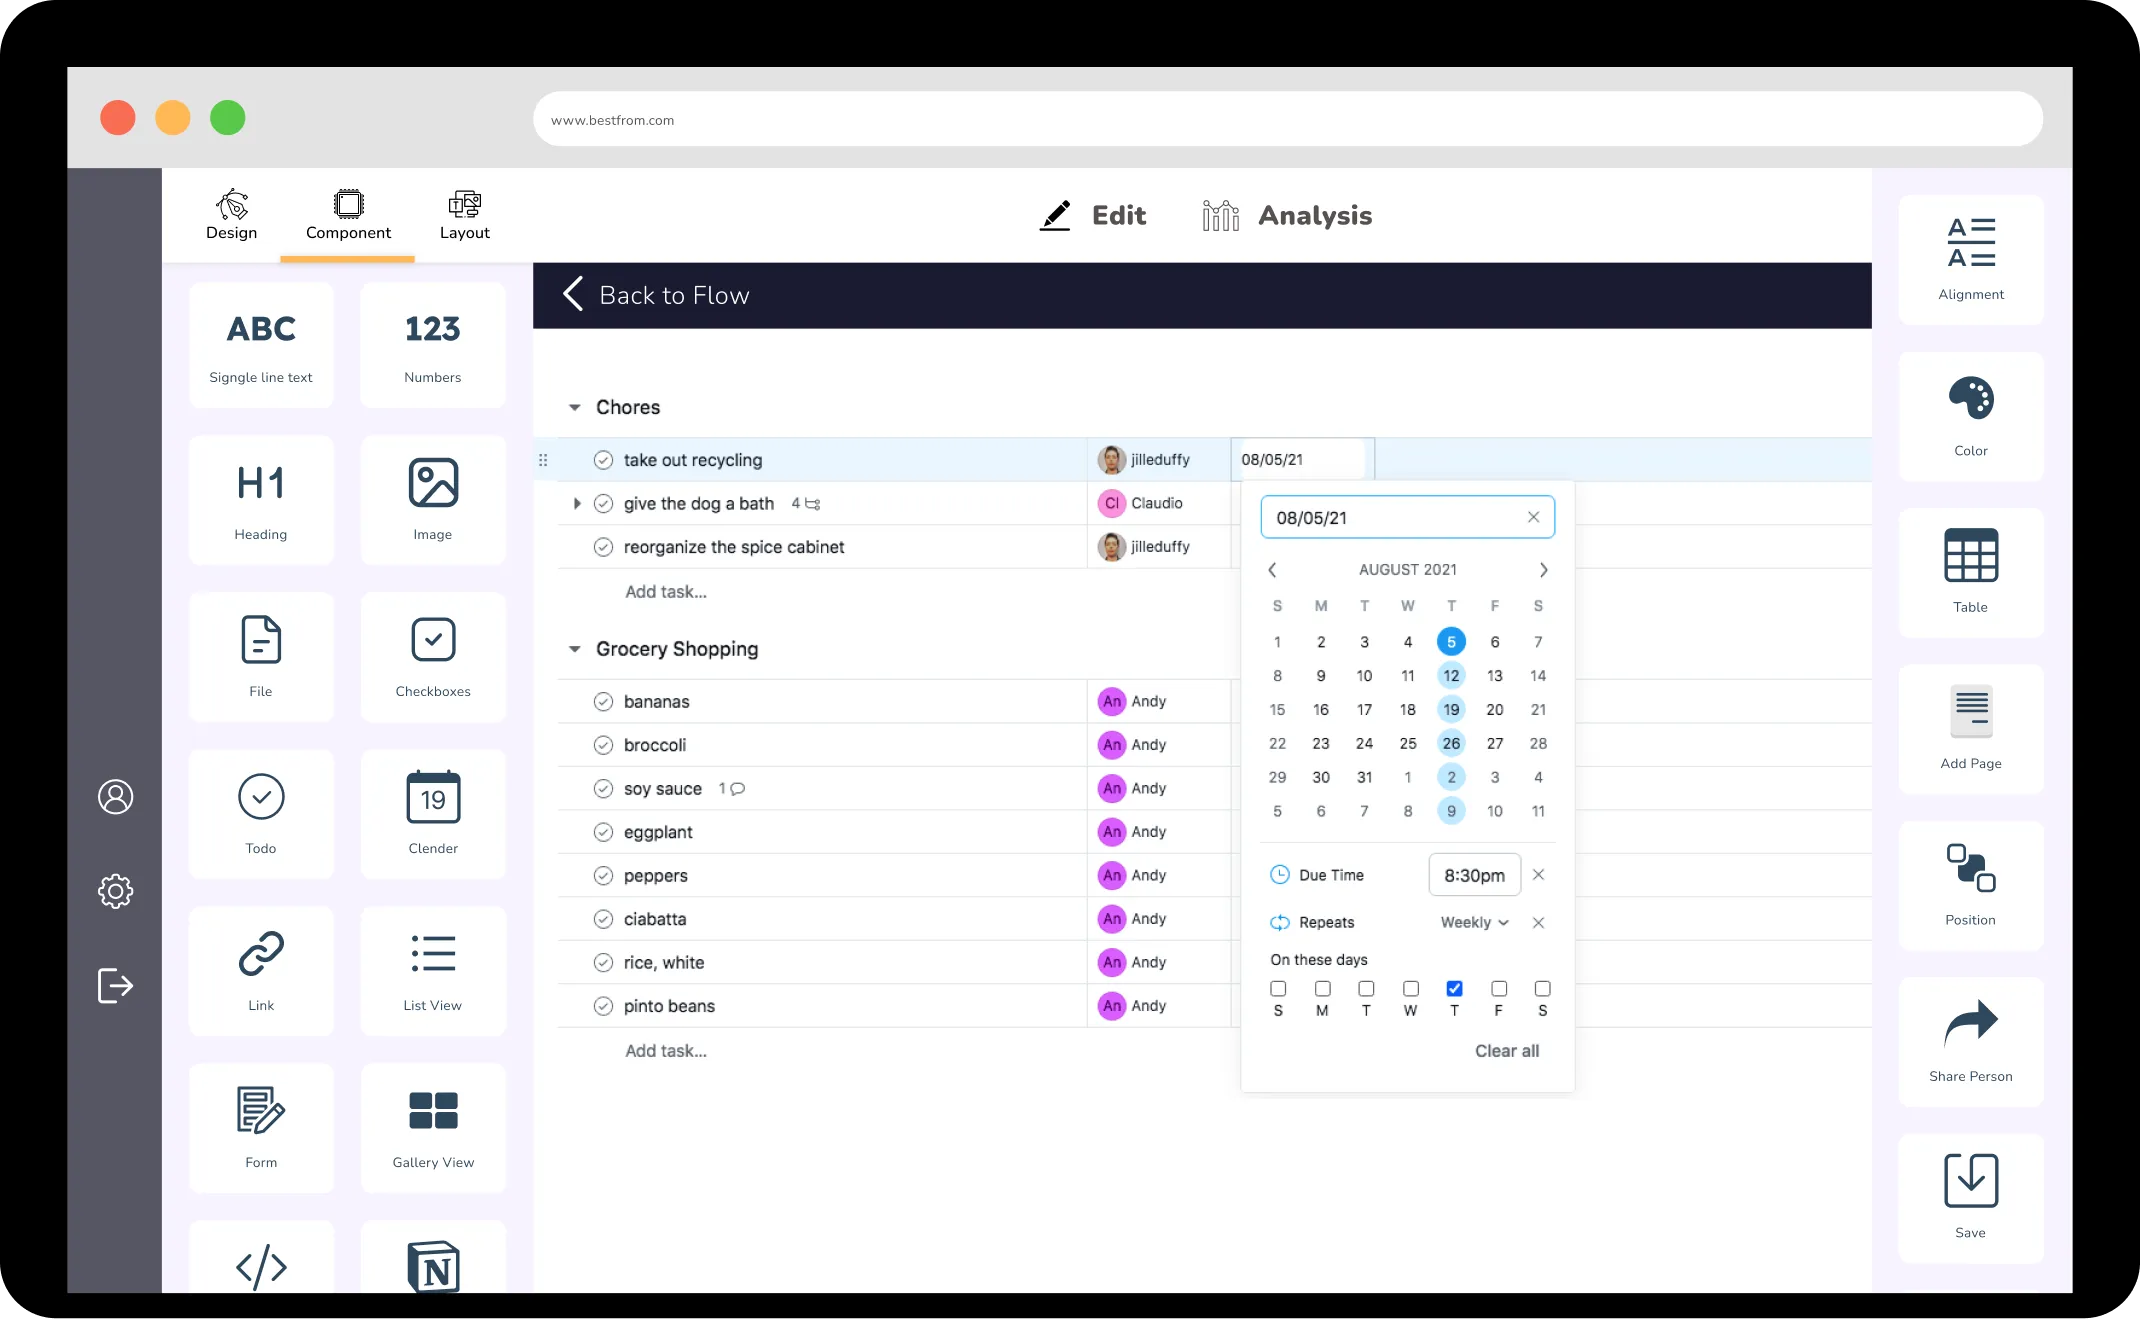The width and height of the screenshot is (2140, 1319).
Task: Open the Weekly repeats dropdown
Action: [1474, 922]
